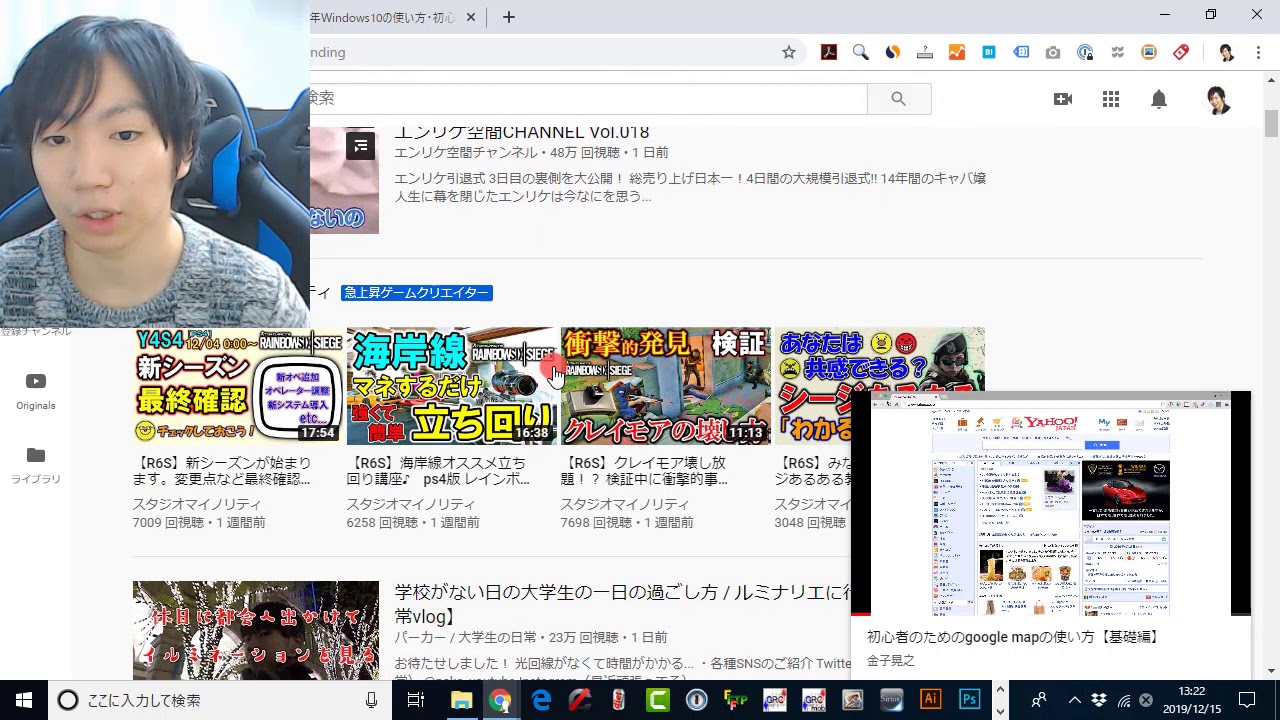Click the miniplayer video showing Yahoo page

coord(1051,503)
